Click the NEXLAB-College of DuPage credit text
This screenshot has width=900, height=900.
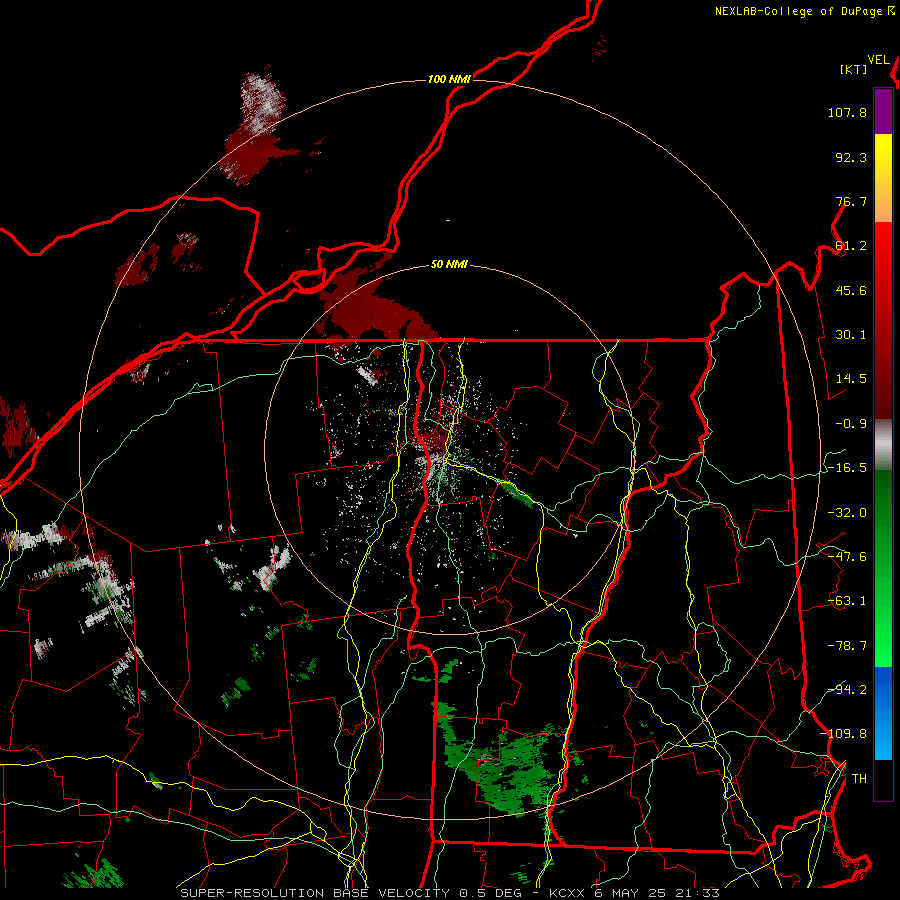pyautogui.click(x=804, y=11)
